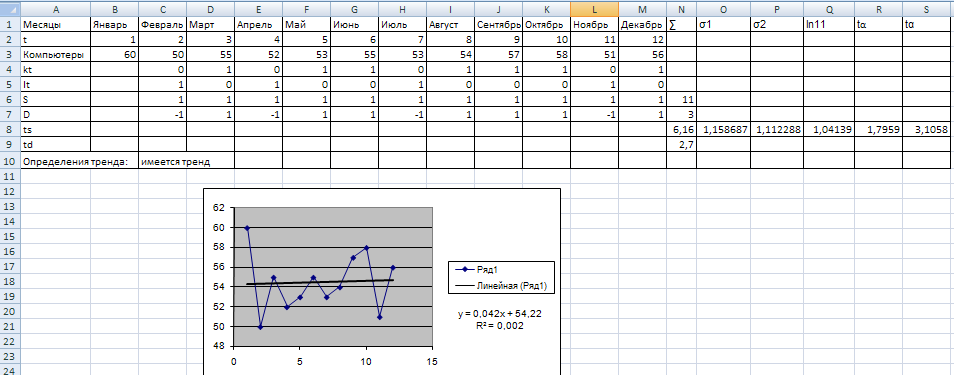This screenshot has width=954, height=375.
Task: Select cell with value 3,1058
Action: [927, 129]
